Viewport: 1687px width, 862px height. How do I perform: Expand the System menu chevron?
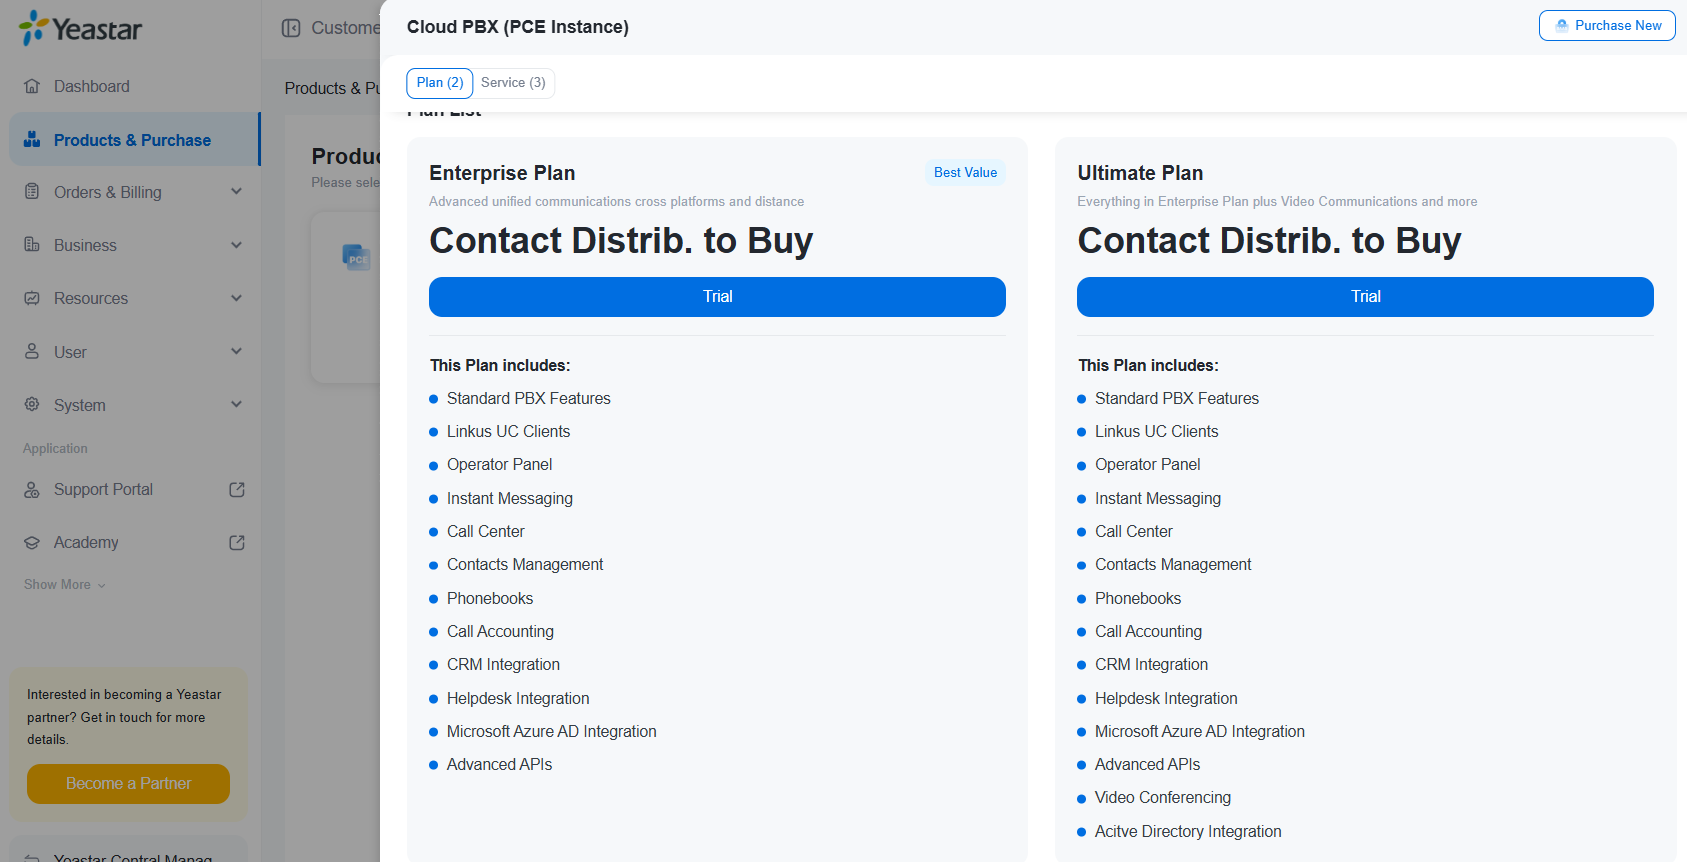click(x=236, y=404)
